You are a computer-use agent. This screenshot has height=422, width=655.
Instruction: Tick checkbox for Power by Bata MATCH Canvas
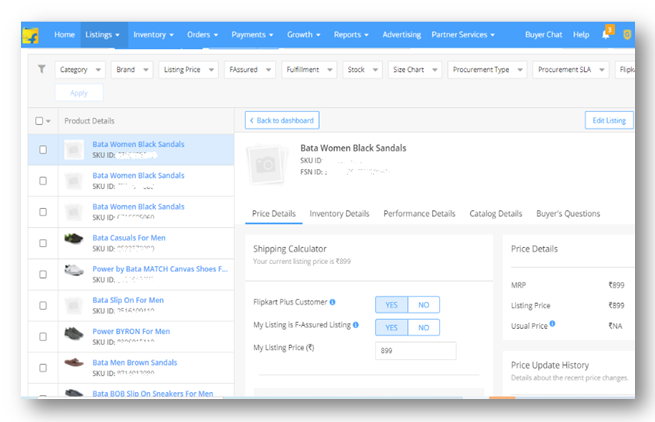click(43, 275)
